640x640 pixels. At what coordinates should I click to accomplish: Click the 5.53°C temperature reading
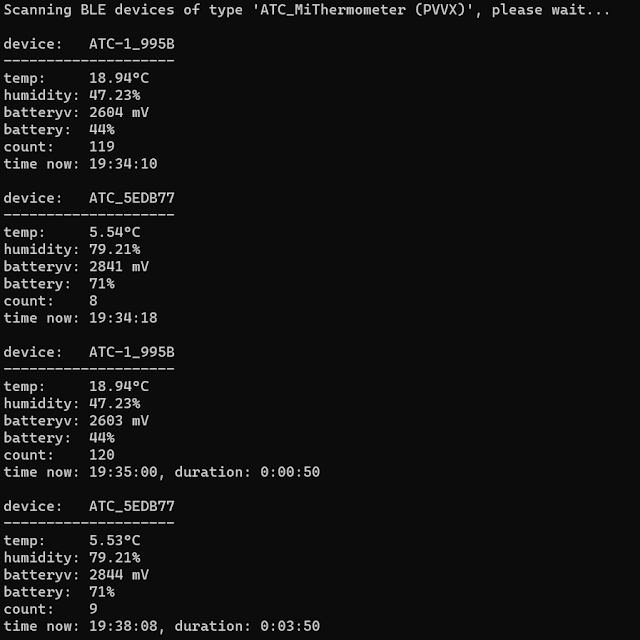(114, 540)
